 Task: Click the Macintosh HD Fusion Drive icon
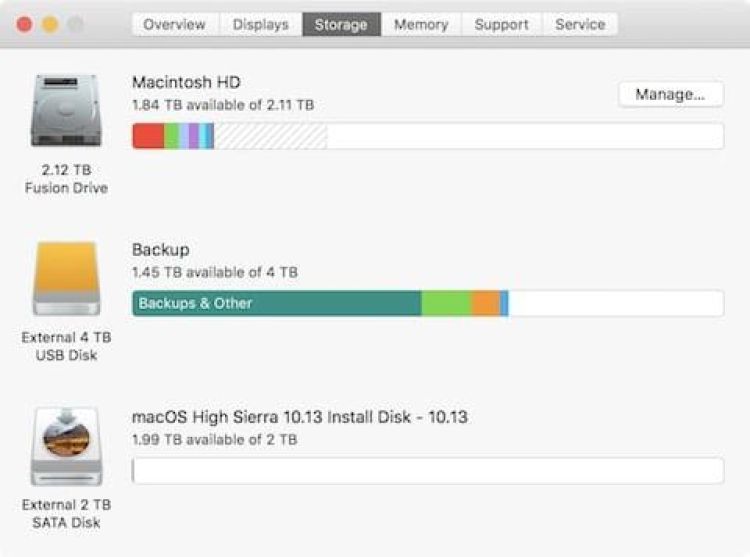point(66,112)
